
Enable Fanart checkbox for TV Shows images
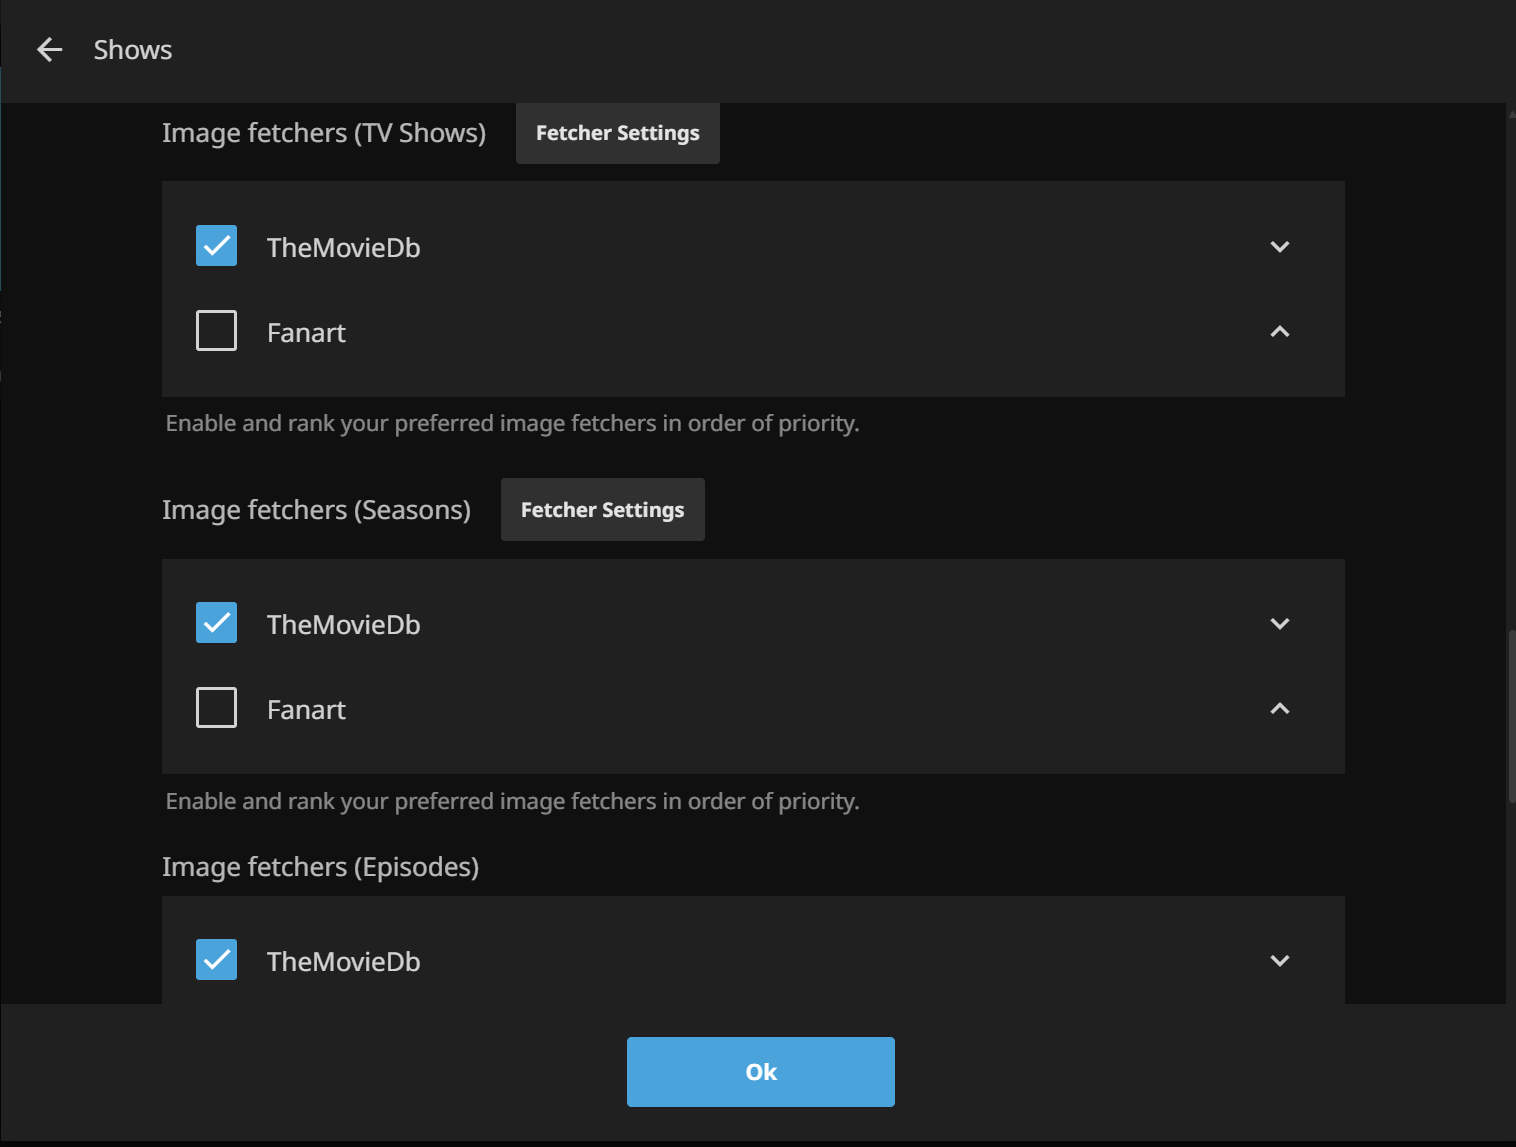216,331
